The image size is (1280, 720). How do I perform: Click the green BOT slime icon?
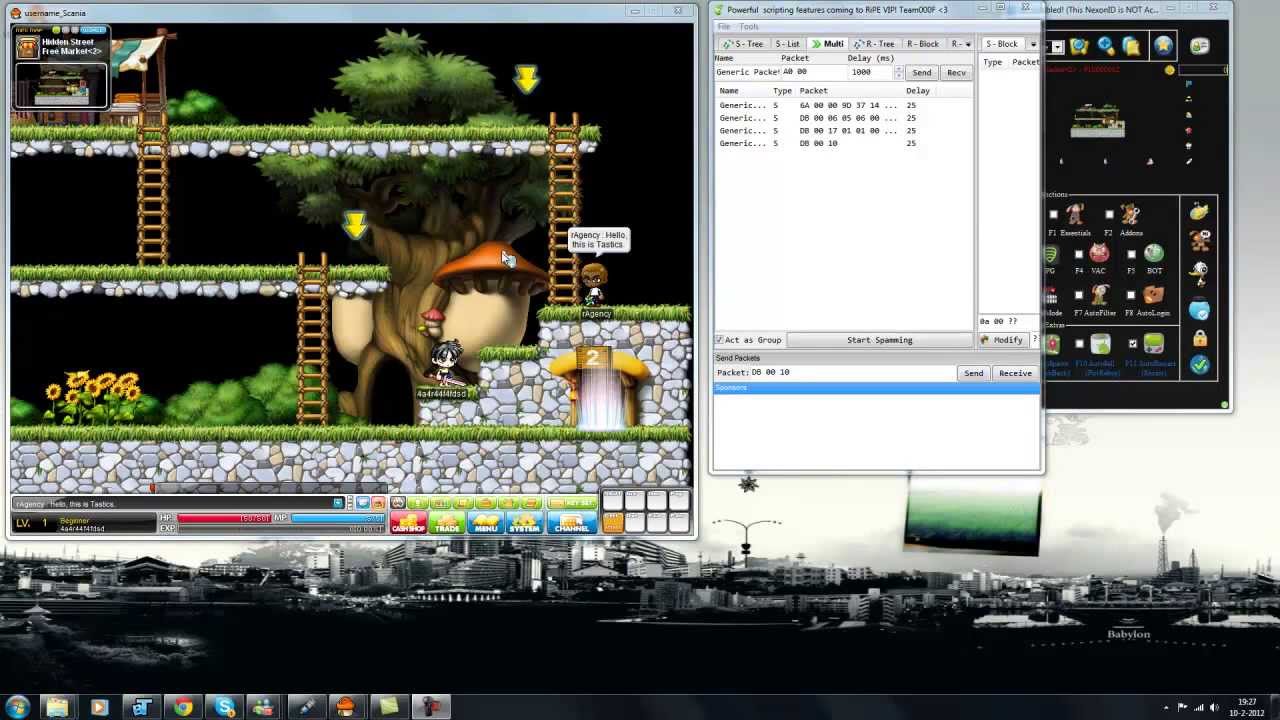[1154, 254]
